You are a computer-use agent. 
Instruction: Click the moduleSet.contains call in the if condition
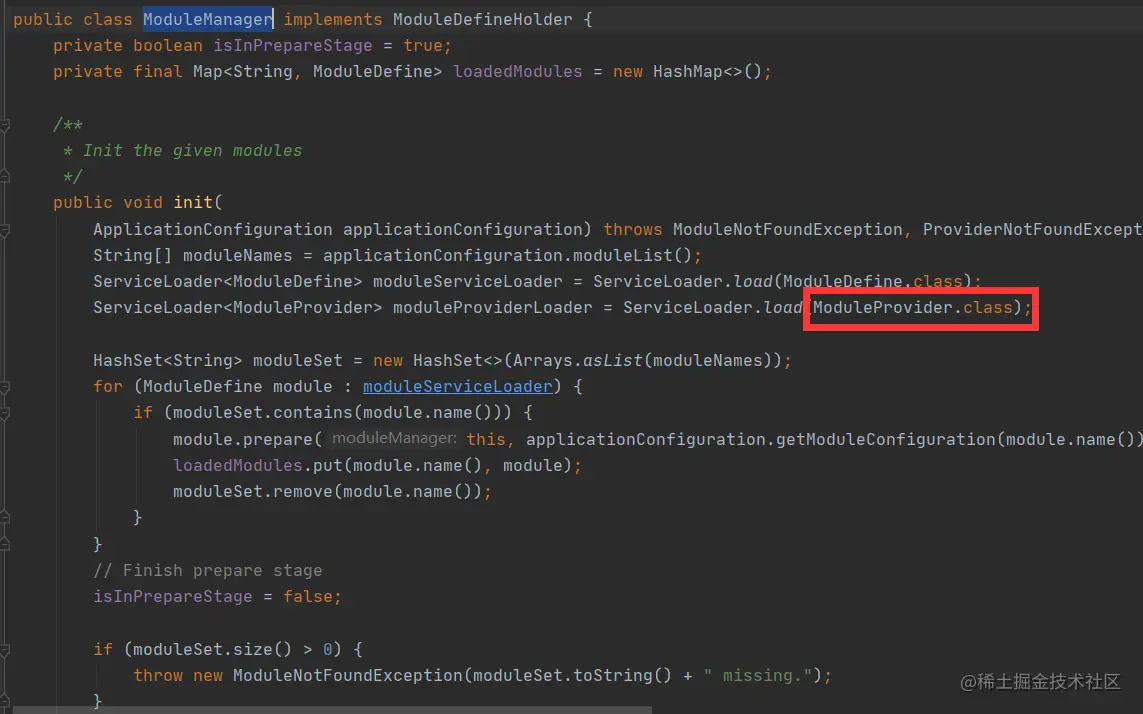click(x=262, y=413)
